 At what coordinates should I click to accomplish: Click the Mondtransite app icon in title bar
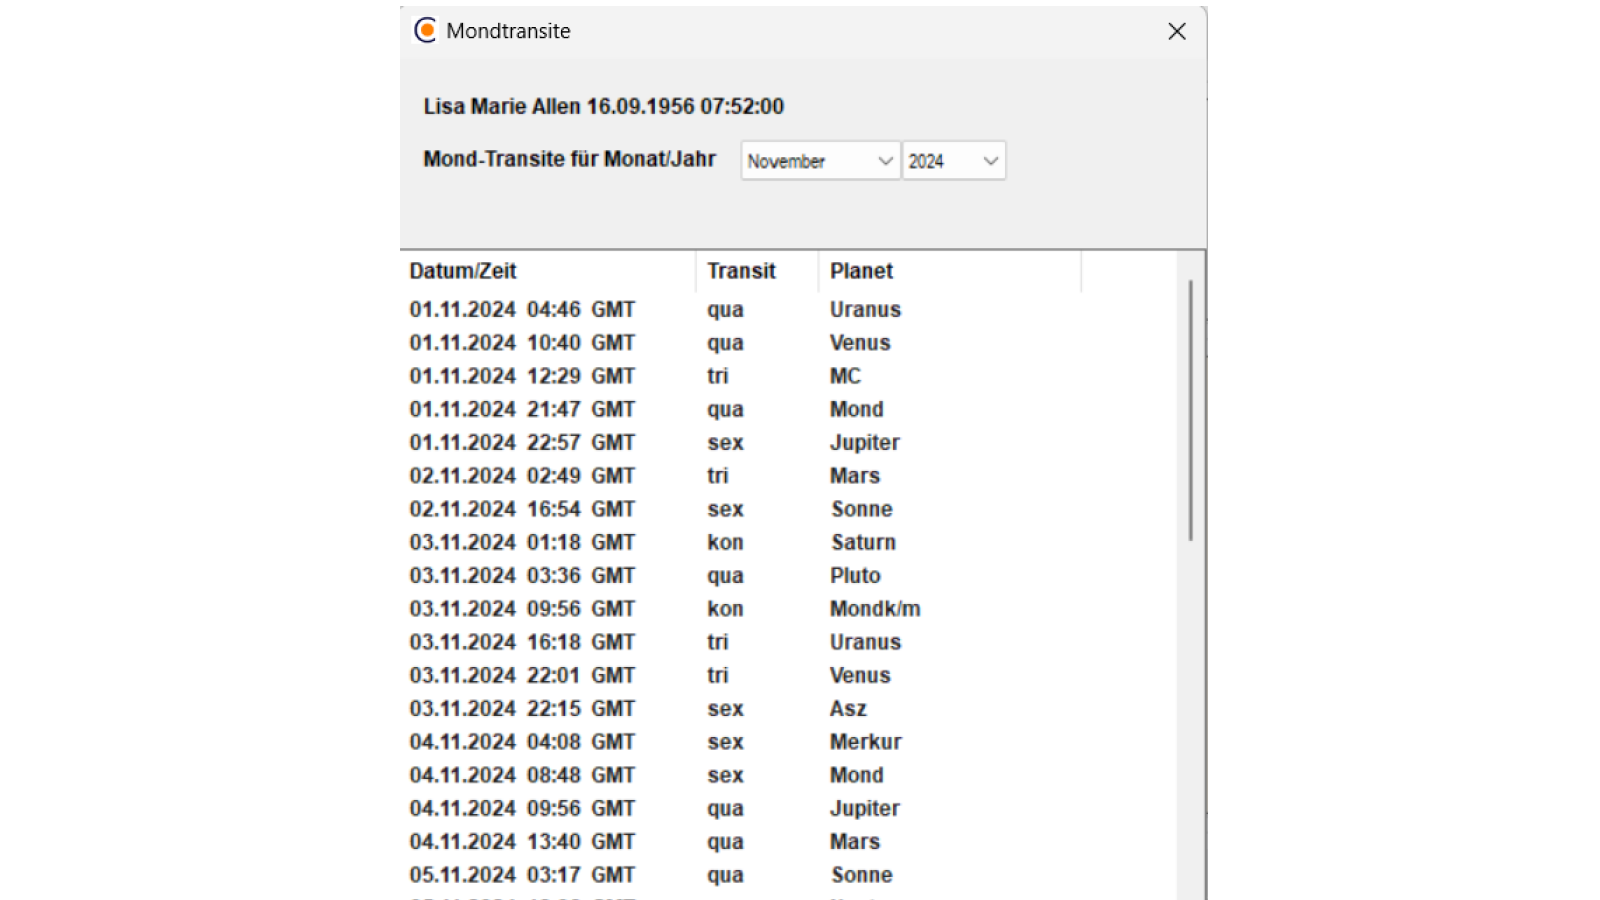pos(425,31)
